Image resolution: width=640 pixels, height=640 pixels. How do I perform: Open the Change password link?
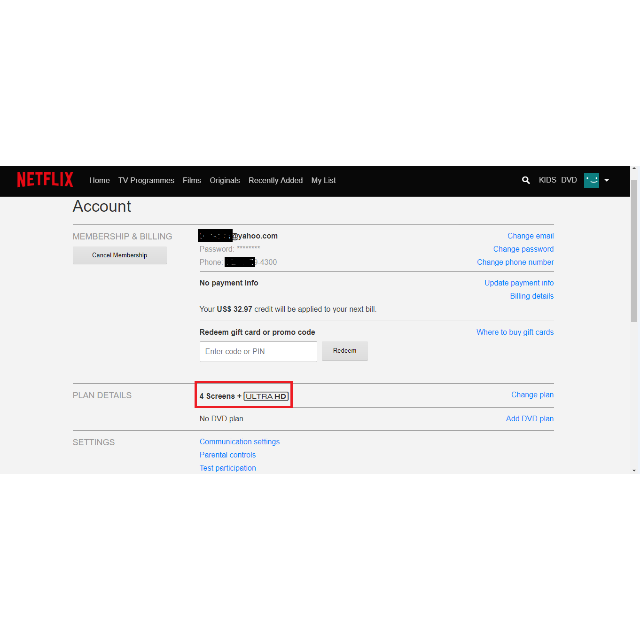coord(523,249)
